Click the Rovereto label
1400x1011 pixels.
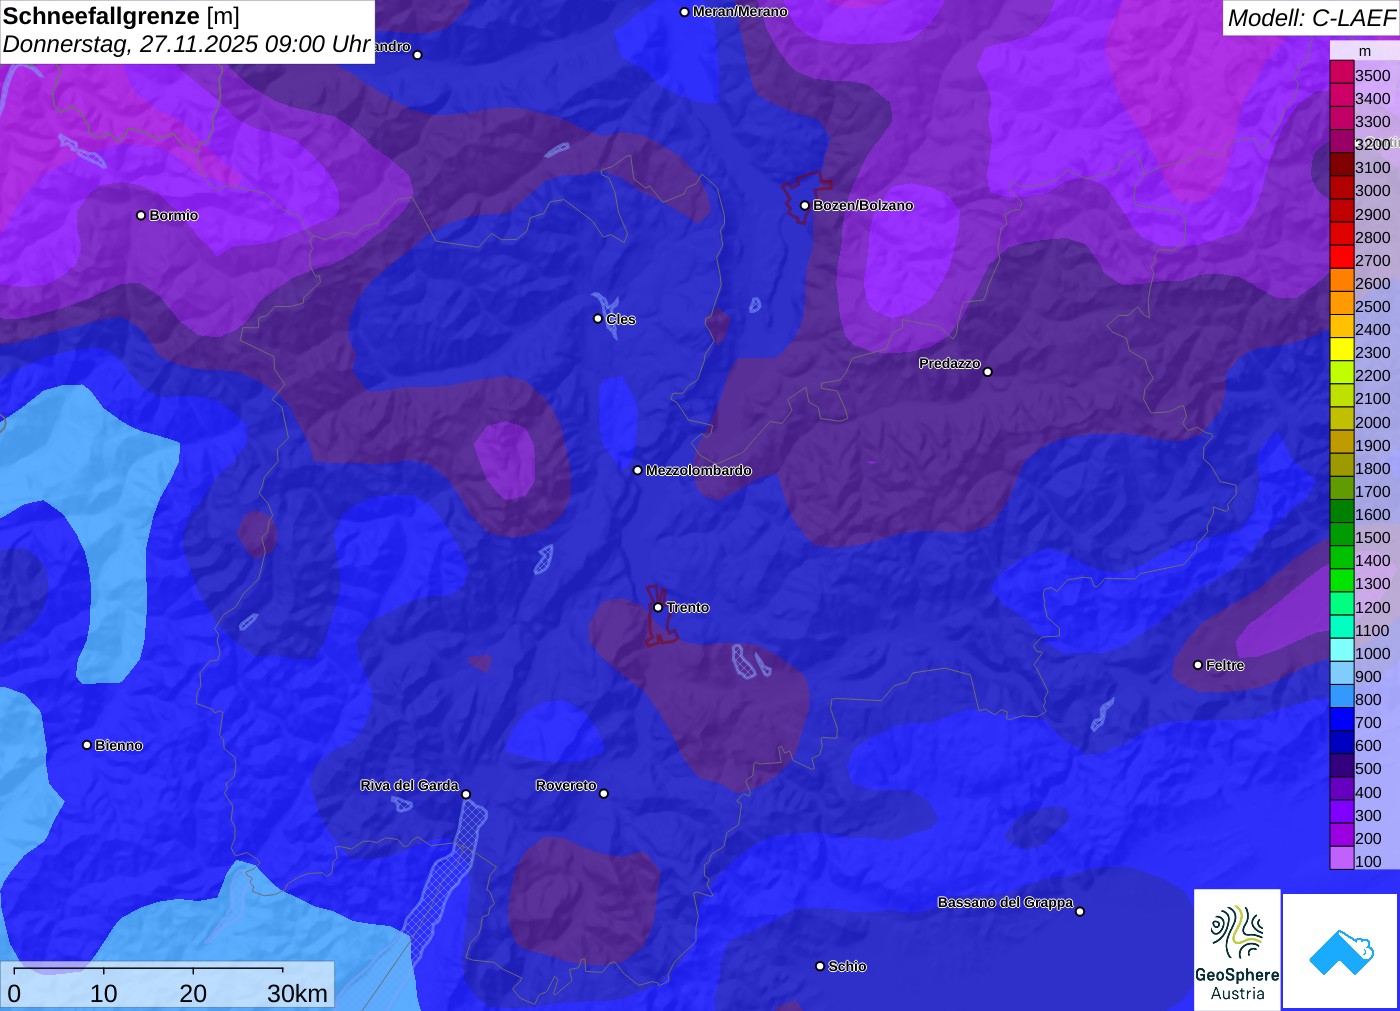point(566,785)
